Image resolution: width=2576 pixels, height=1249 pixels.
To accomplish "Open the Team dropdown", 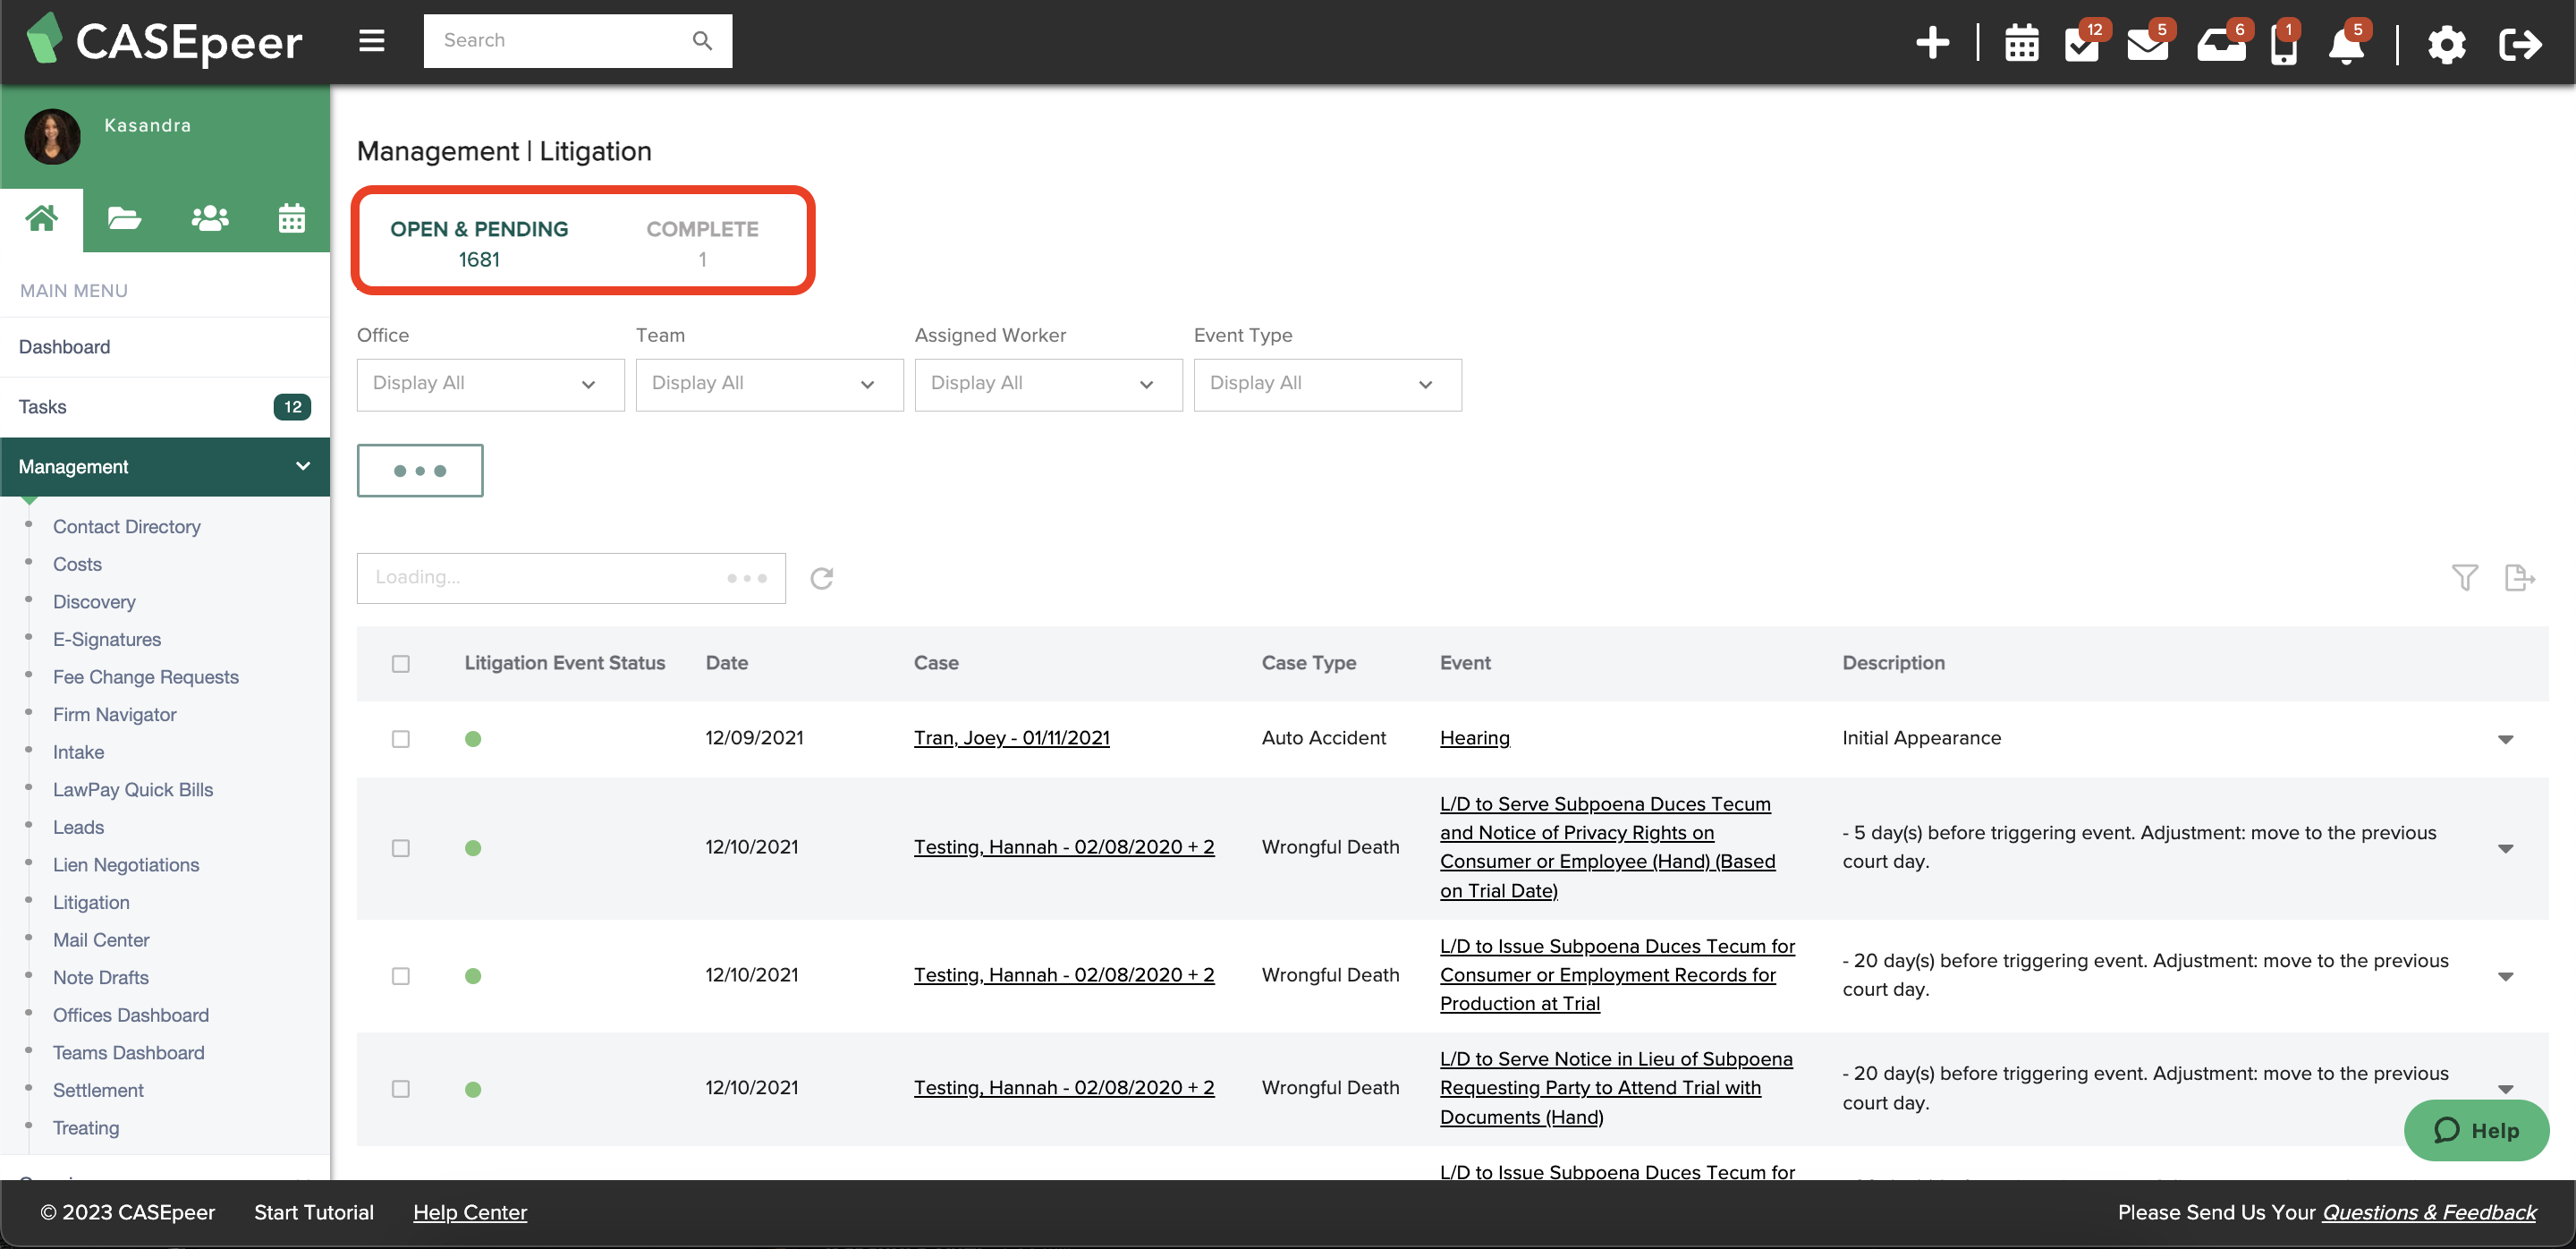I will (x=769, y=384).
